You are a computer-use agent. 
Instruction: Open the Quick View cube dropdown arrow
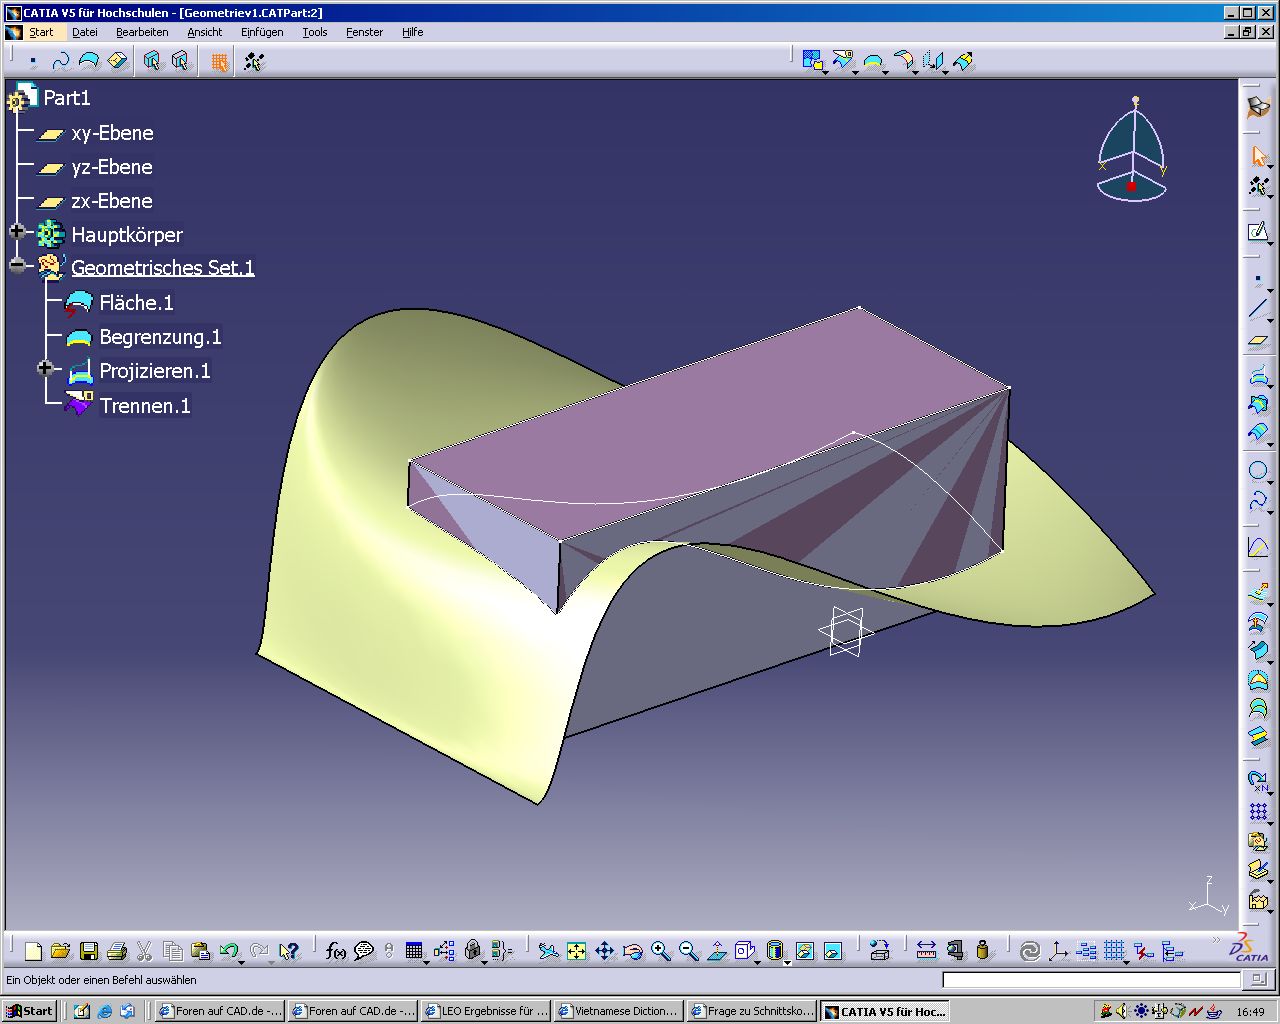click(x=758, y=961)
